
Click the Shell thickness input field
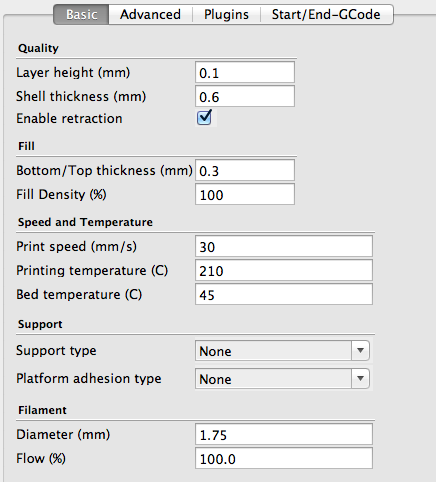click(245, 96)
